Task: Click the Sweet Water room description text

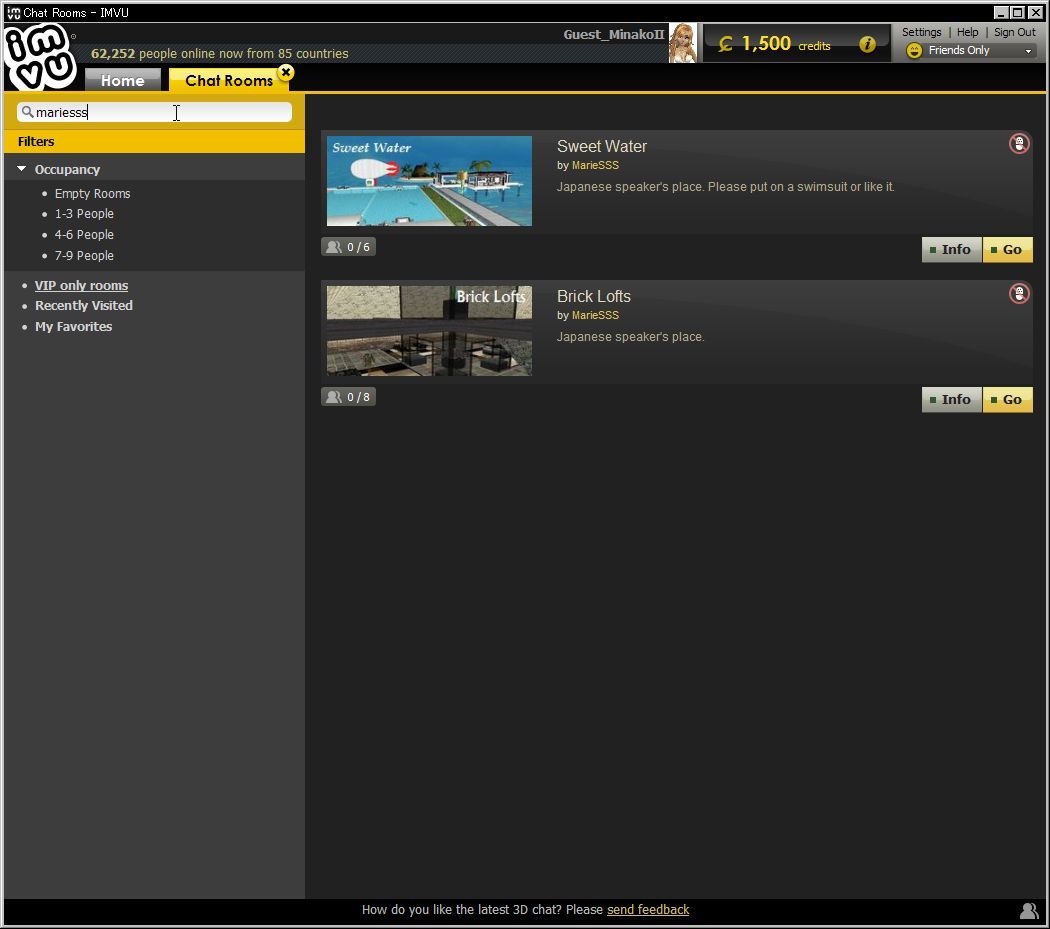Action: point(725,187)
